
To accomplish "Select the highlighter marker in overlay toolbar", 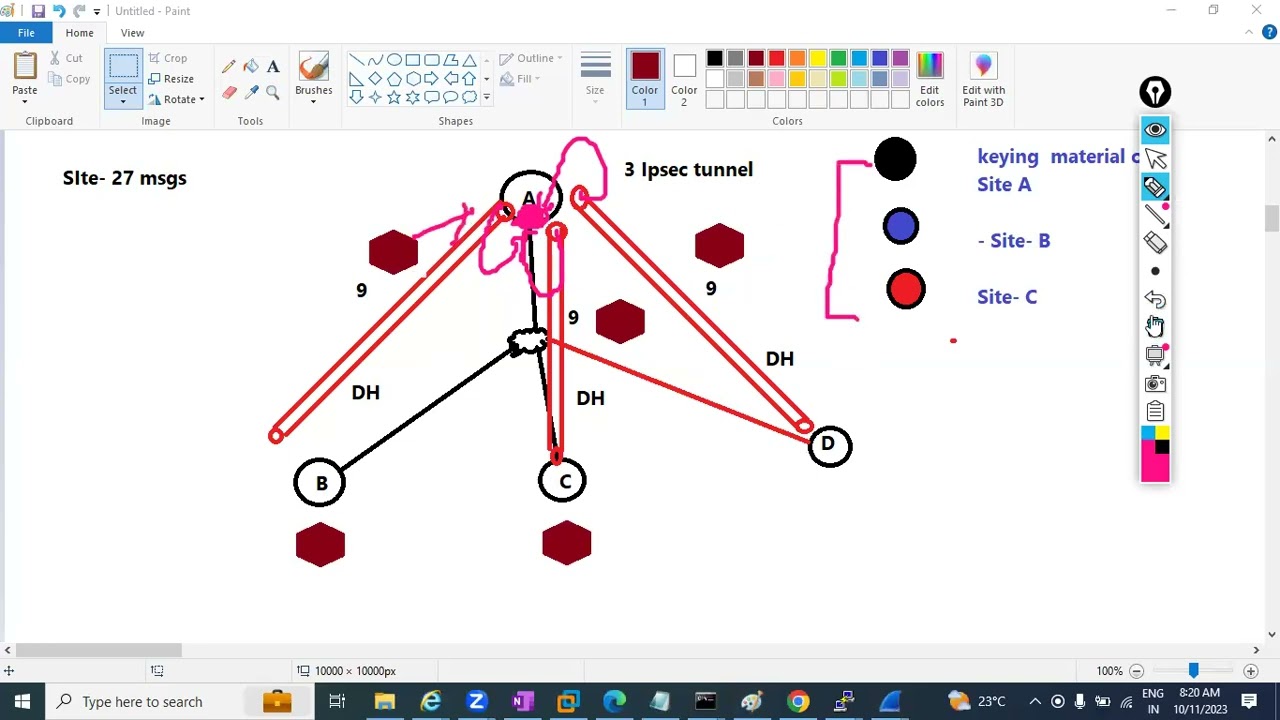I will point(1155,187).
